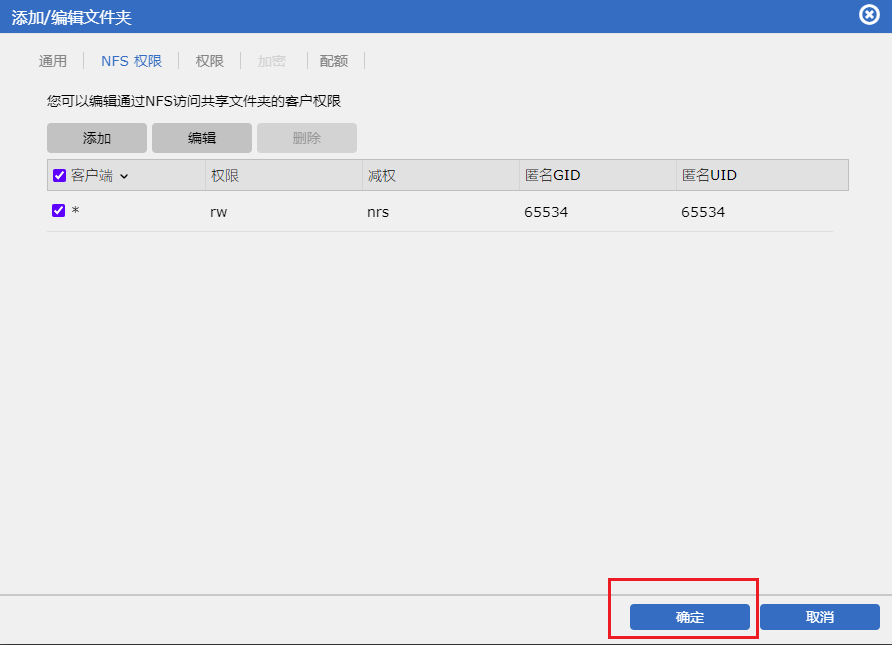Viewport: 892px width, 645px height.
Task: Switch to the 通用 tab
Action: pyautogui.click(x=53, y=61)
